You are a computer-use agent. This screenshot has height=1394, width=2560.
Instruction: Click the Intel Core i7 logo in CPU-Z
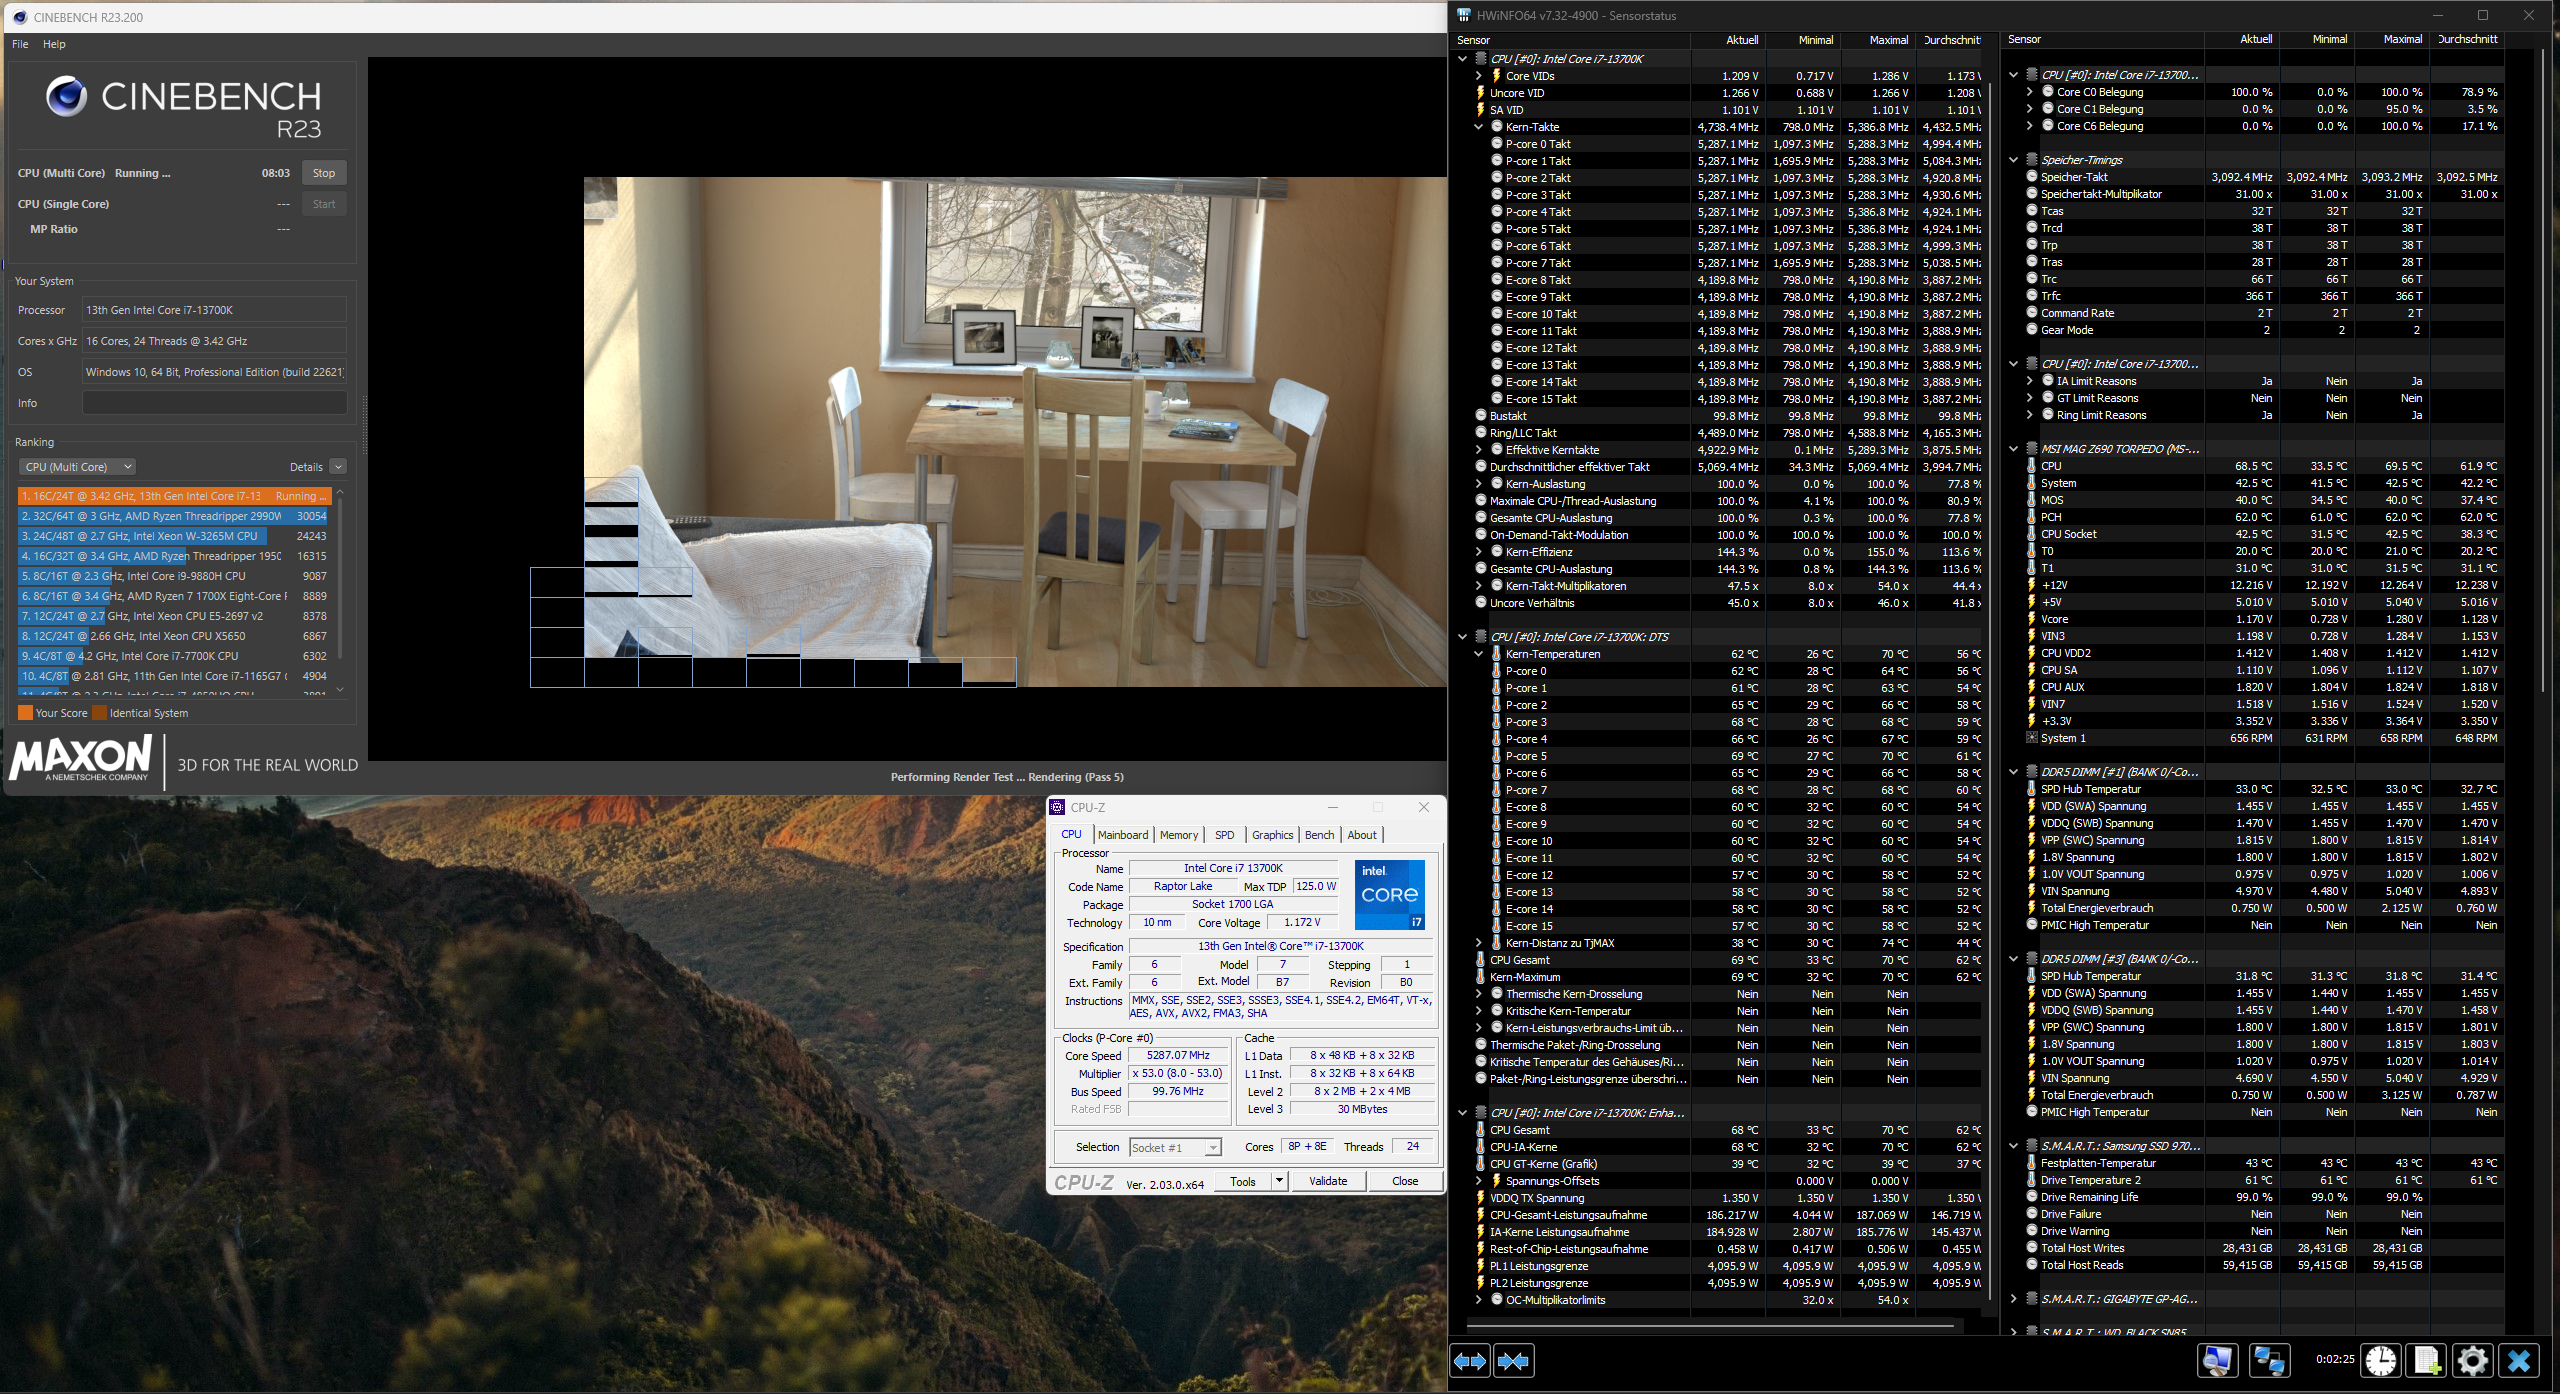1389,895
